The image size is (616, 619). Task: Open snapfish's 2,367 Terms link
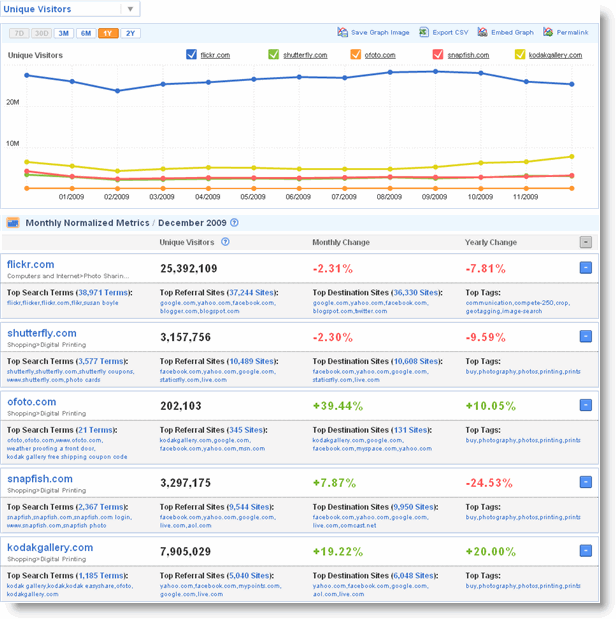click(101, 507)
